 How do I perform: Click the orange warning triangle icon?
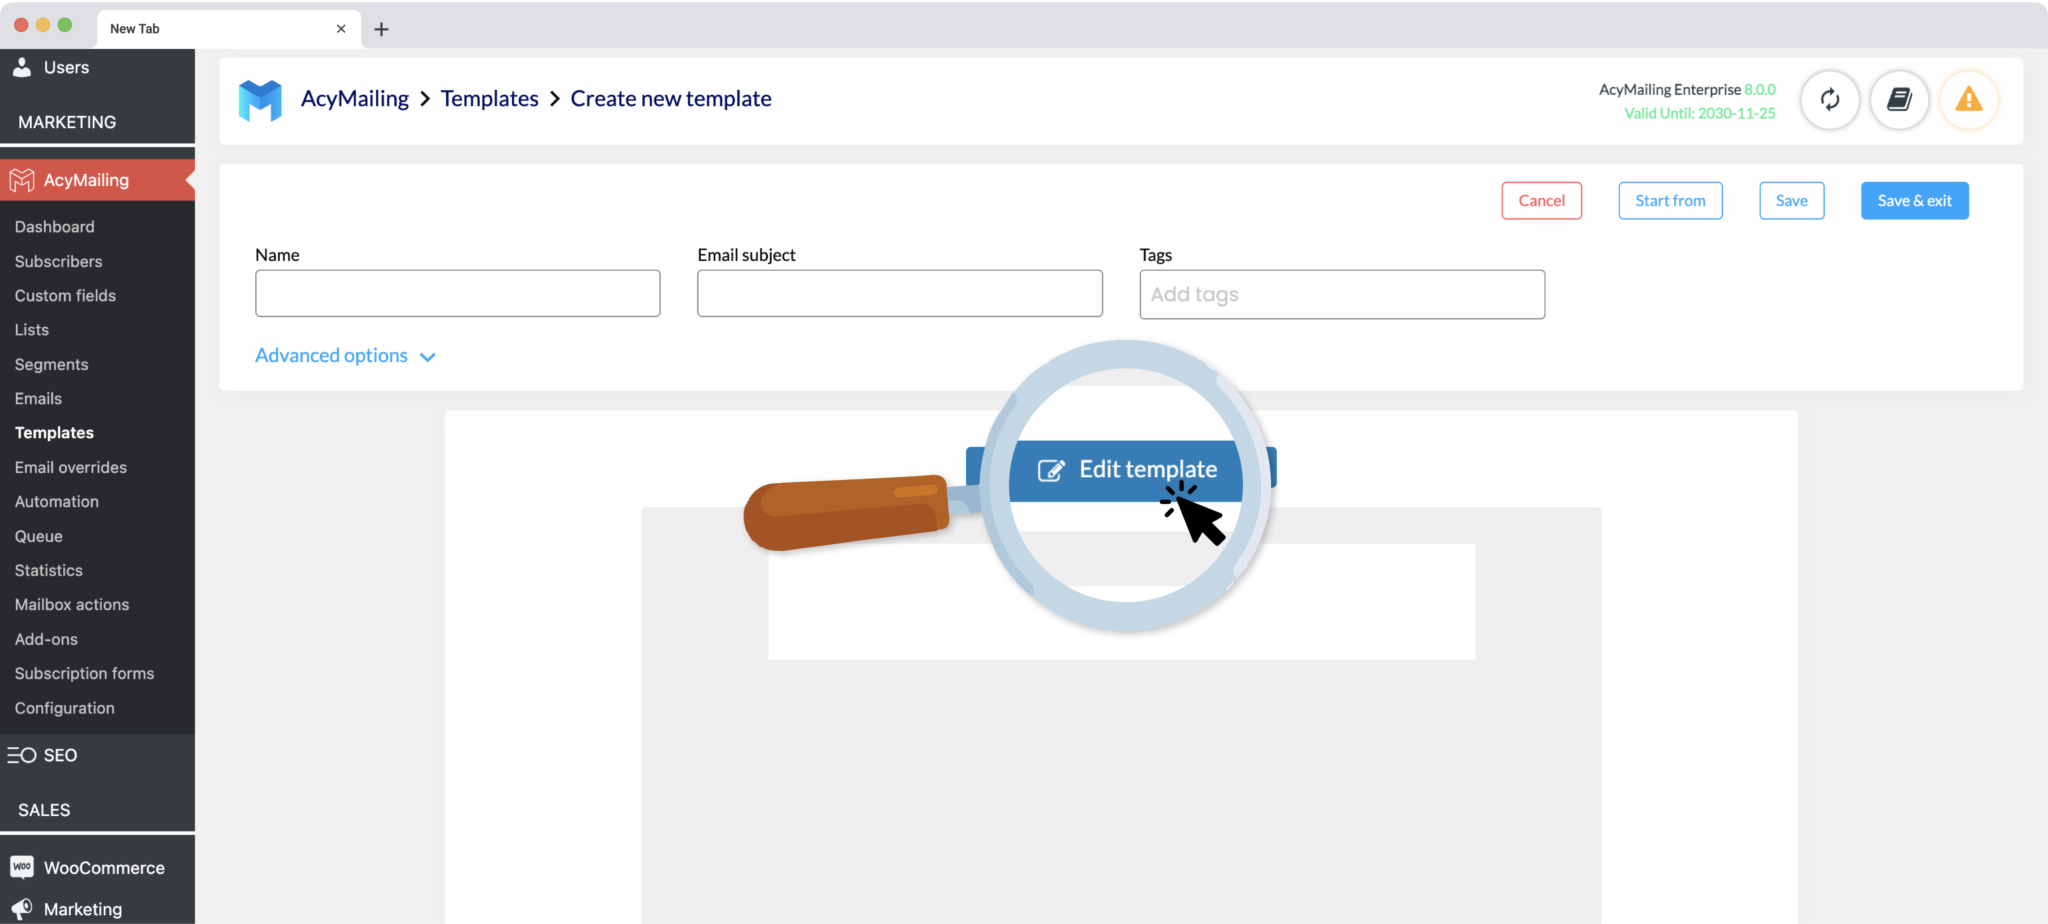pos(1968,100)
